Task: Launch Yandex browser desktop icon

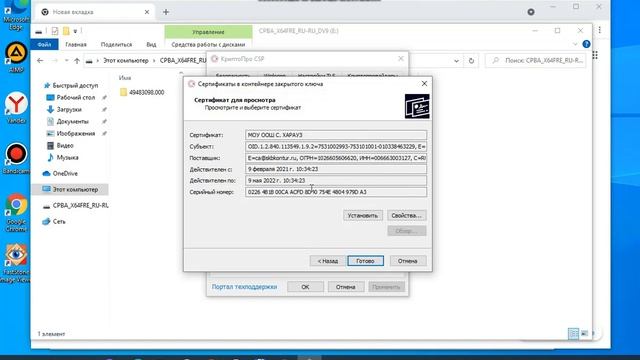Action: 16,108
